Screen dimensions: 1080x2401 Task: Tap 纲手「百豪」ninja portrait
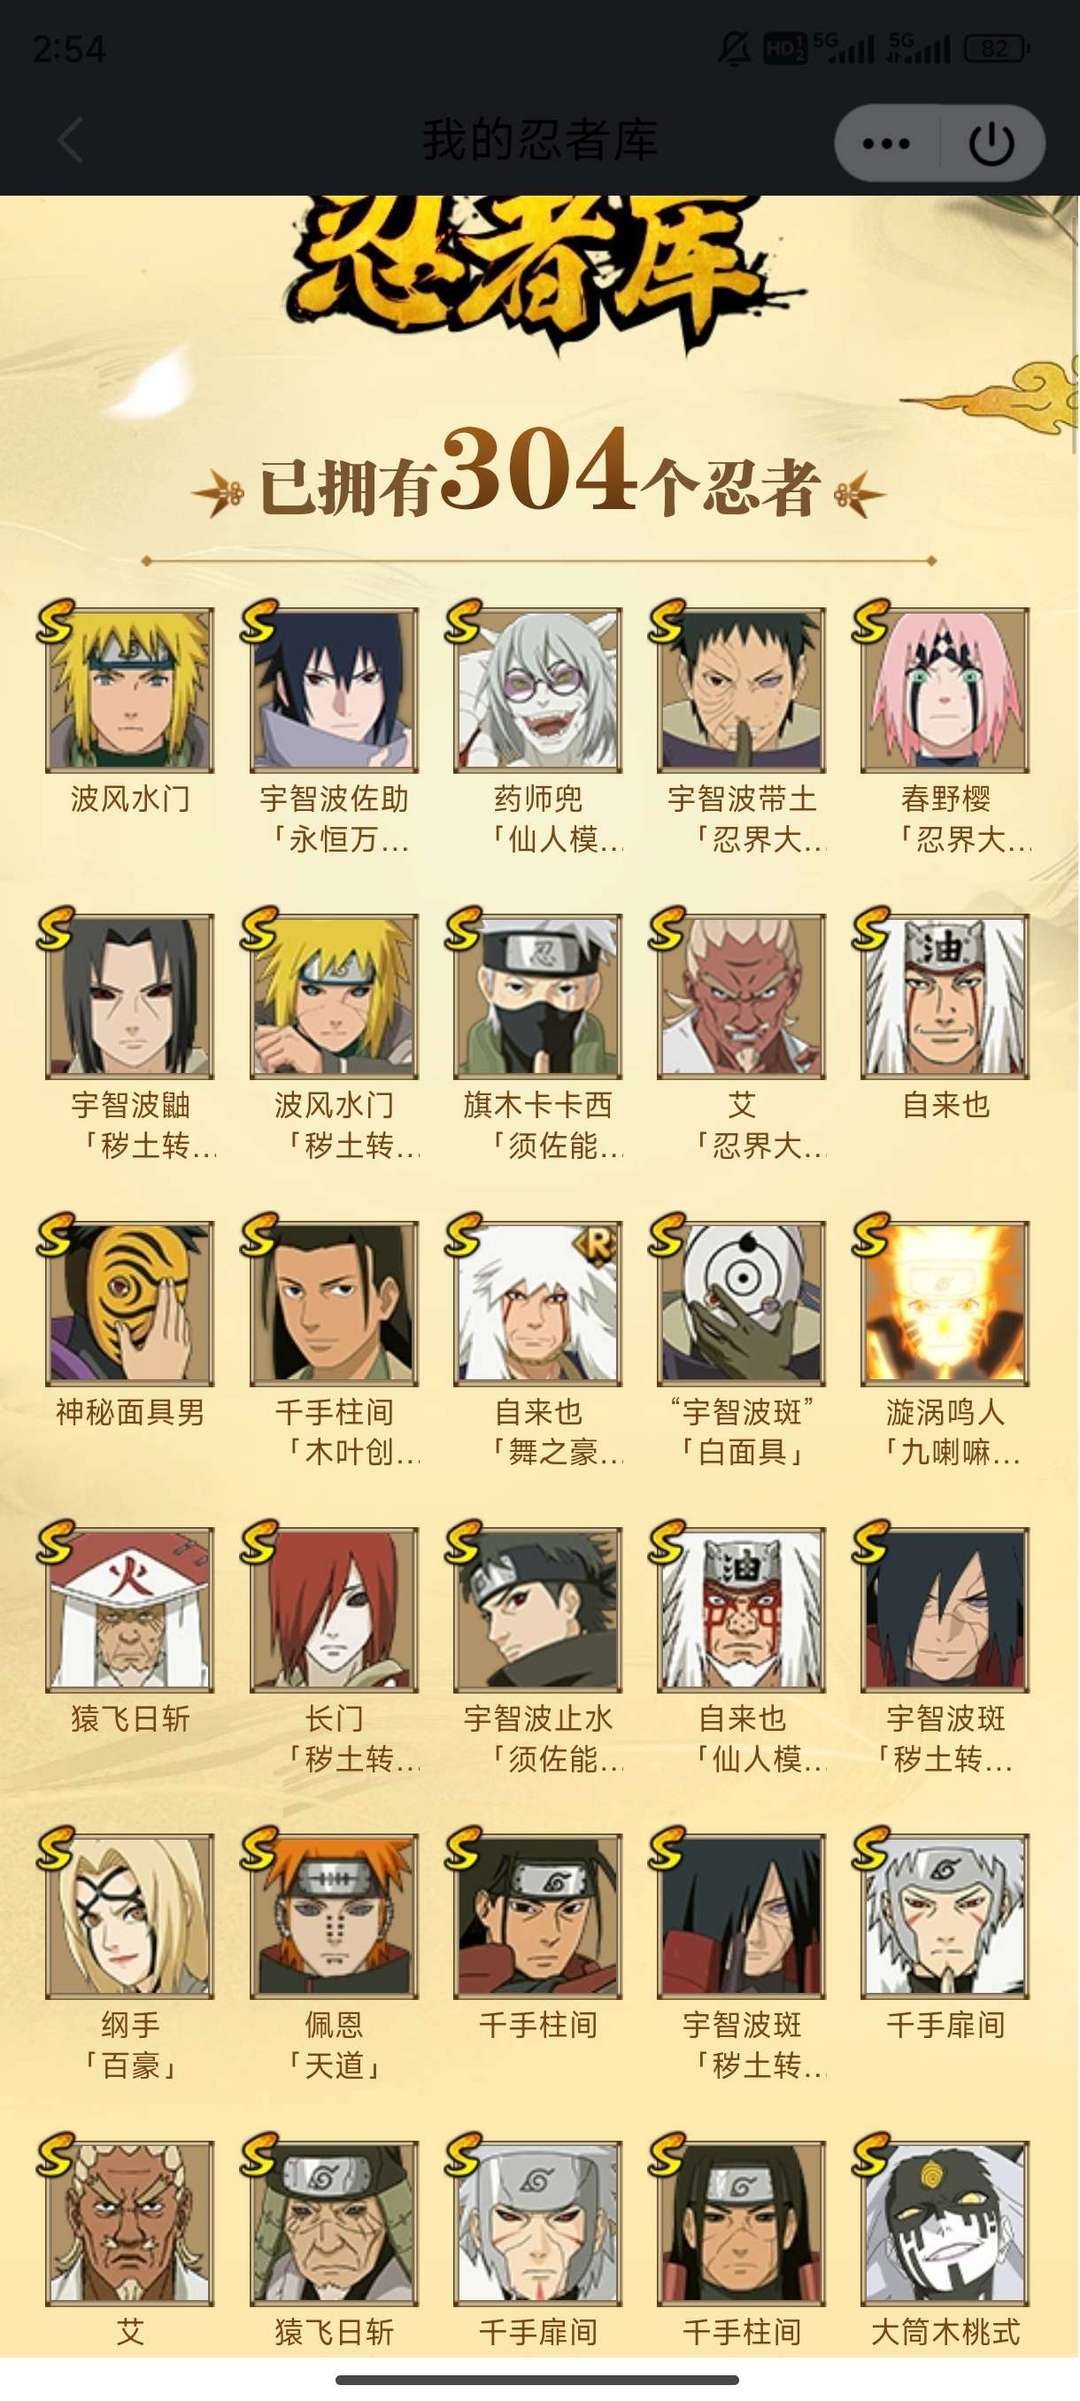[x=130, y=1917]
